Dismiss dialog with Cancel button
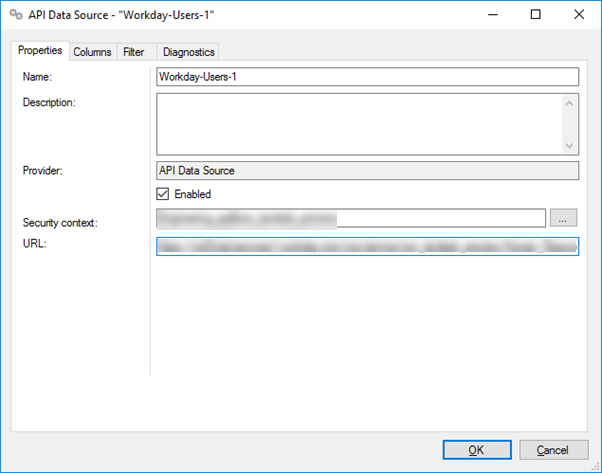The width and height of the screenshot is (602, 473). (x=554, y=450)
